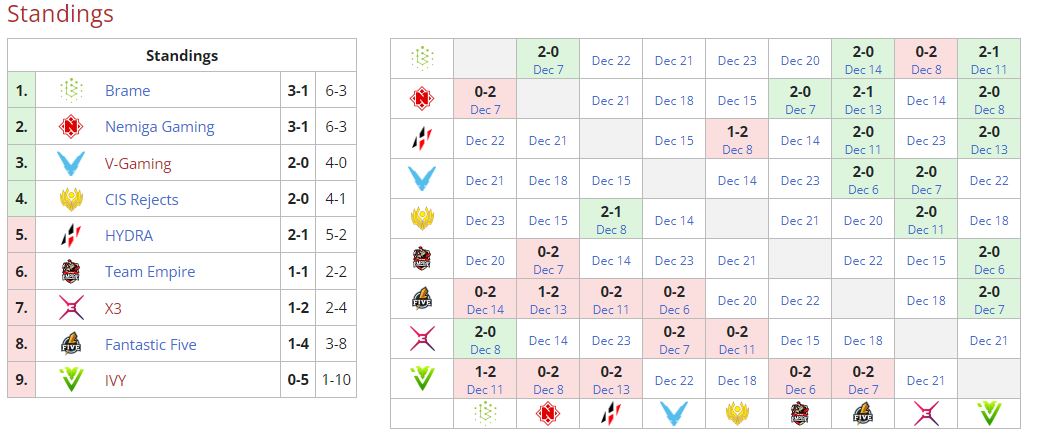The image size is (1040, 437).
Task: Open the Brame team link
Action: tap(127, 91)
